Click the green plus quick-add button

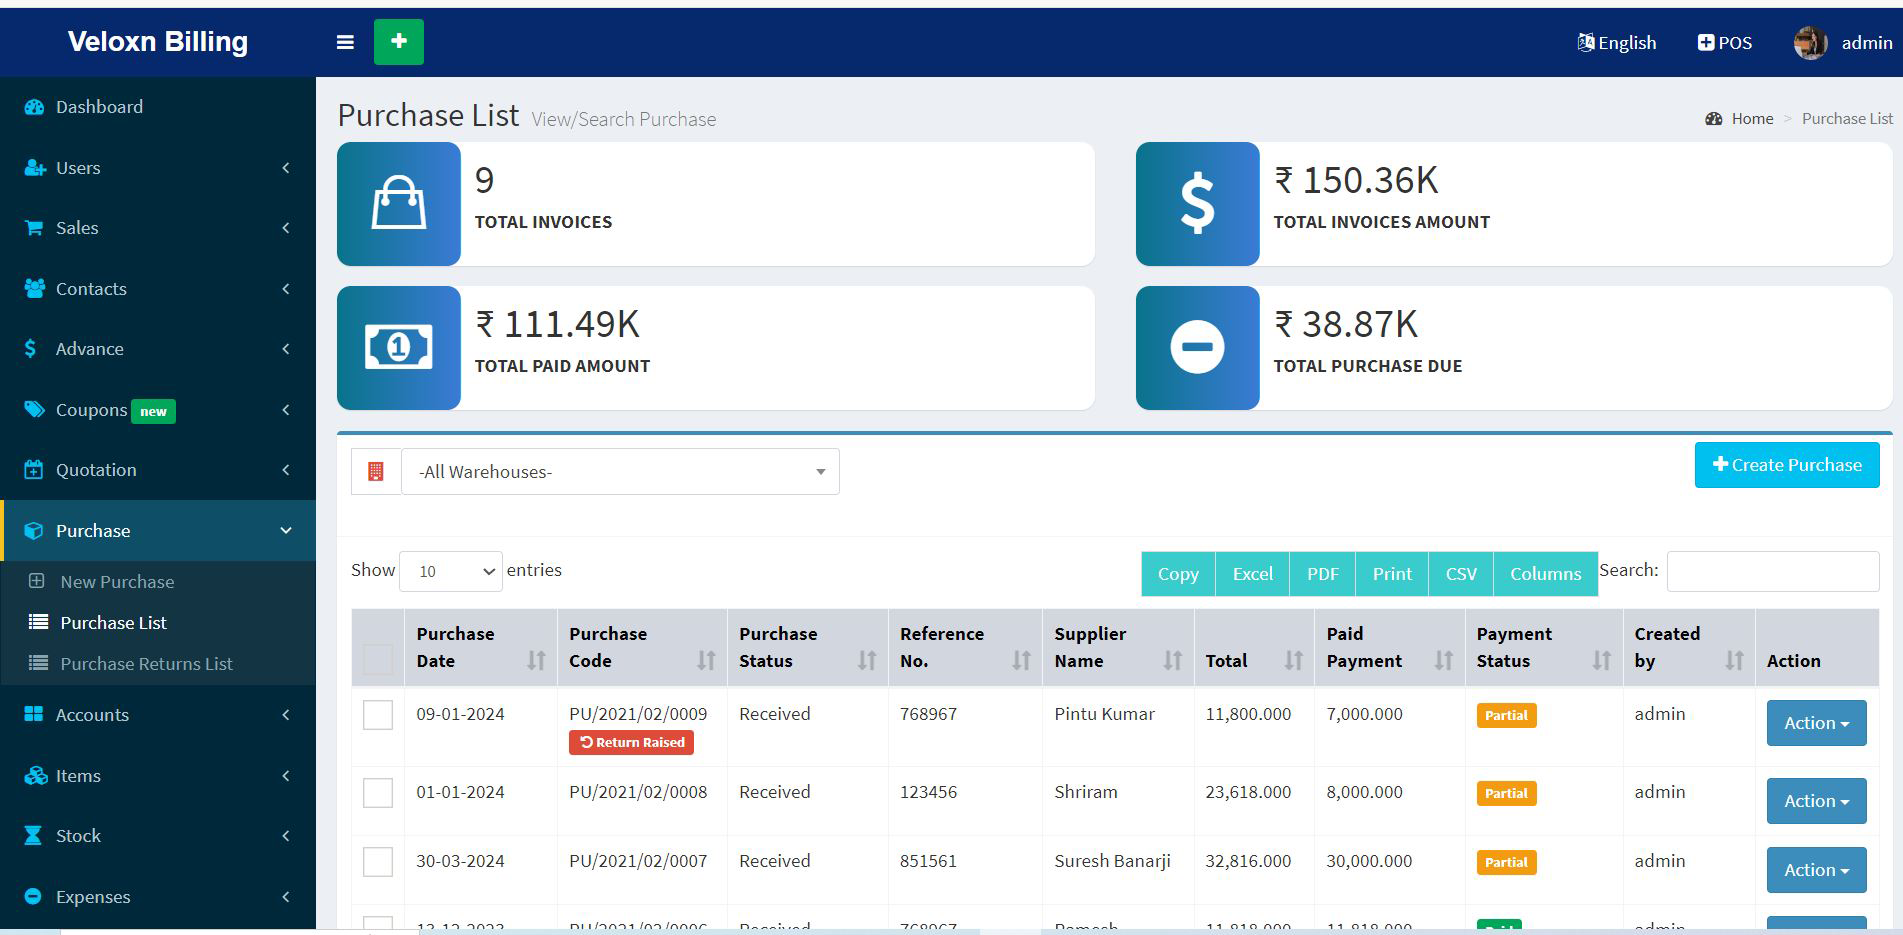[398, 42]
